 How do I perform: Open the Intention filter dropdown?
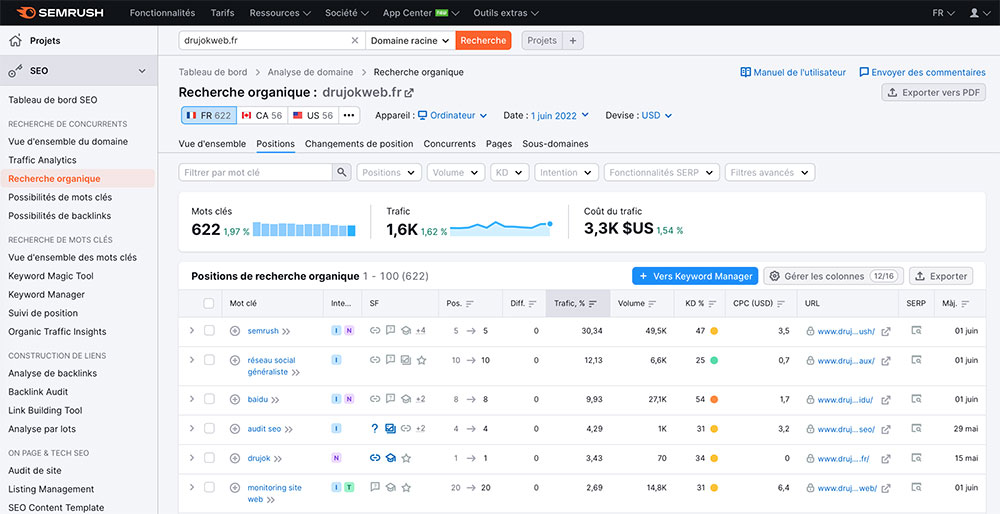pos(566,172)
